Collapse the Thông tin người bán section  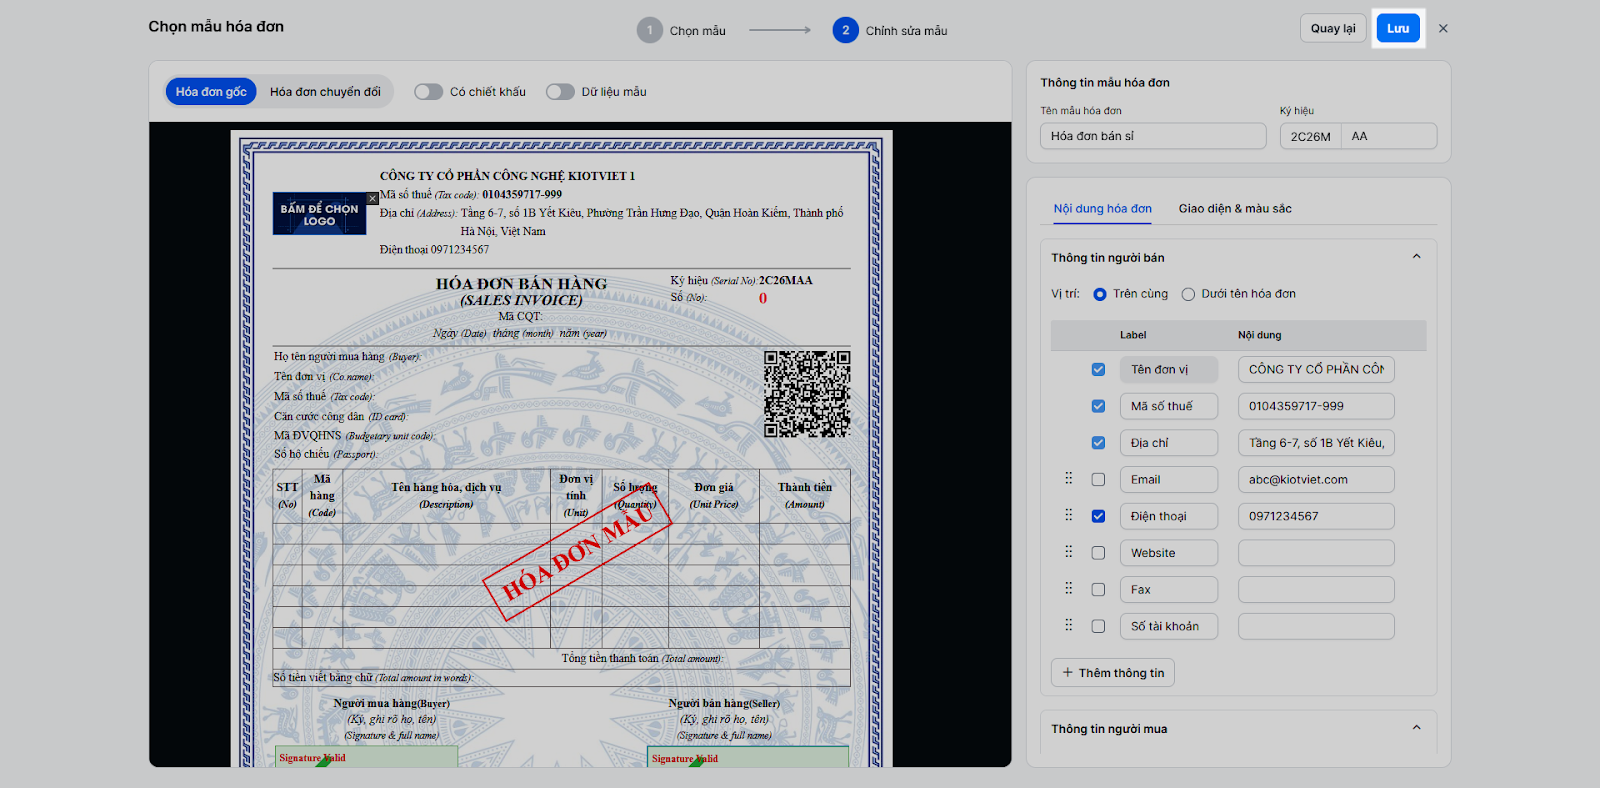[1416, 257]
